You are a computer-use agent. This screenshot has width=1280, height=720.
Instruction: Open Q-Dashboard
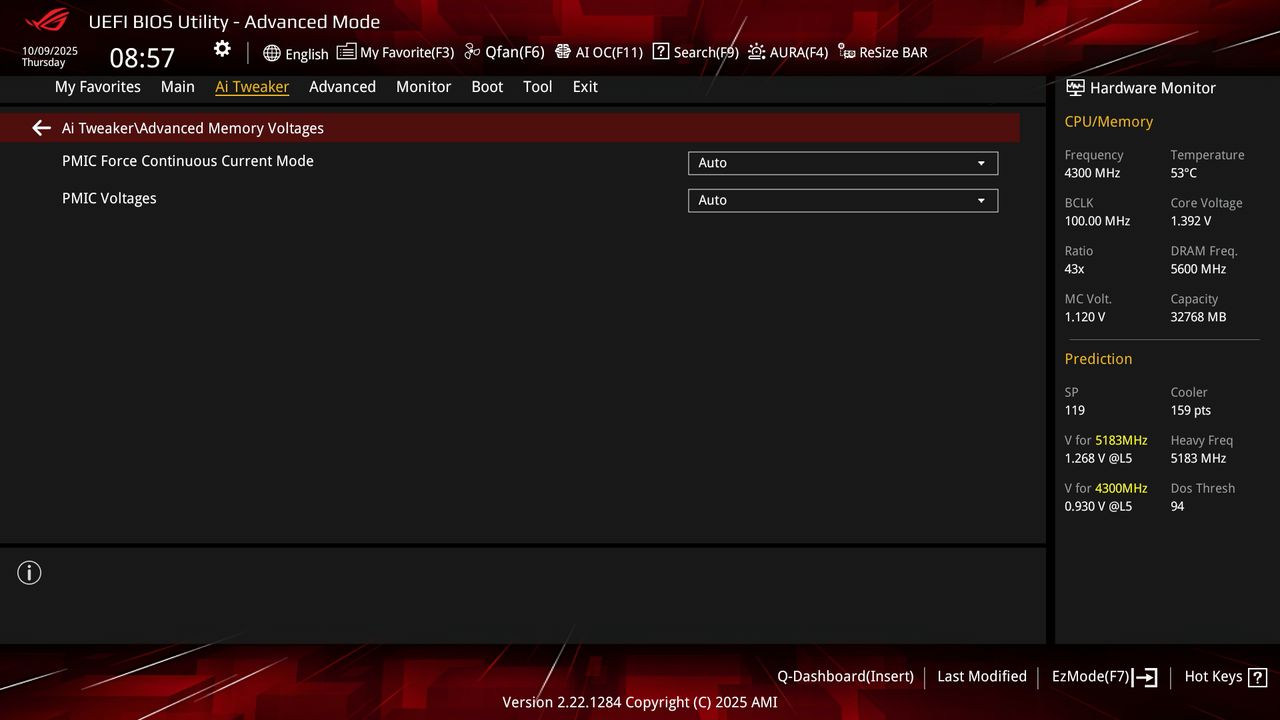[x=845, y=676]
